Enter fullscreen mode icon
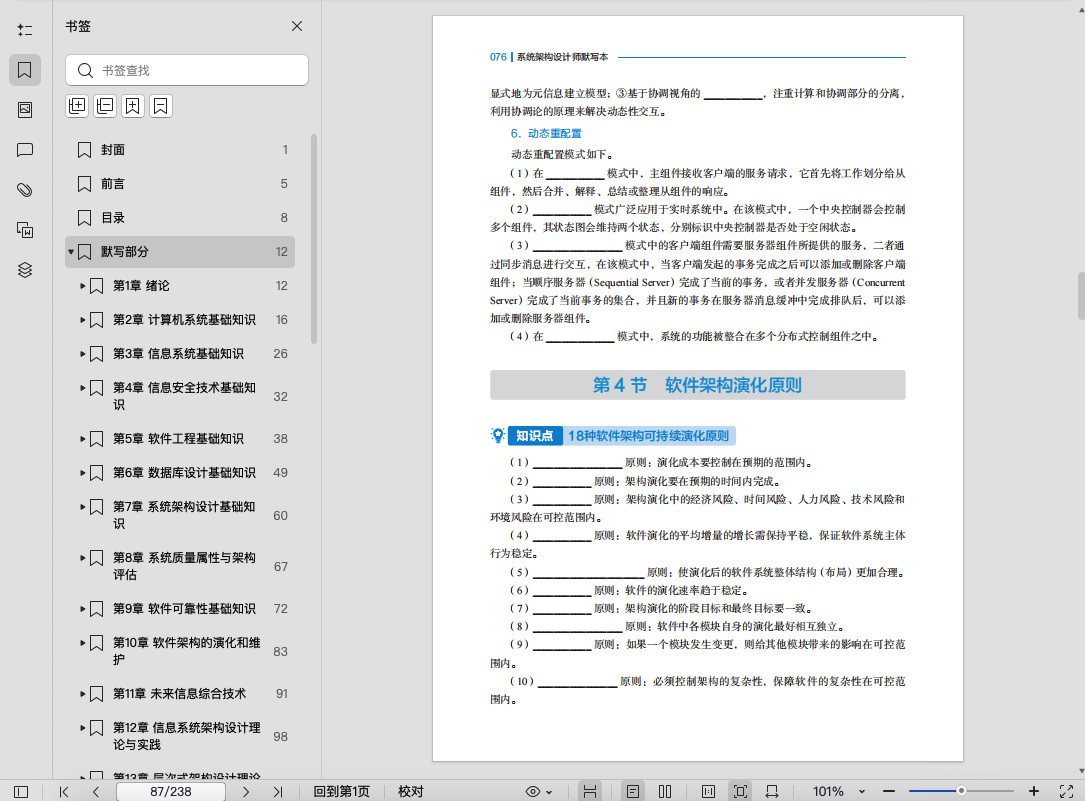Viewport: 1085px width, 801px height. click(1066, 791)
